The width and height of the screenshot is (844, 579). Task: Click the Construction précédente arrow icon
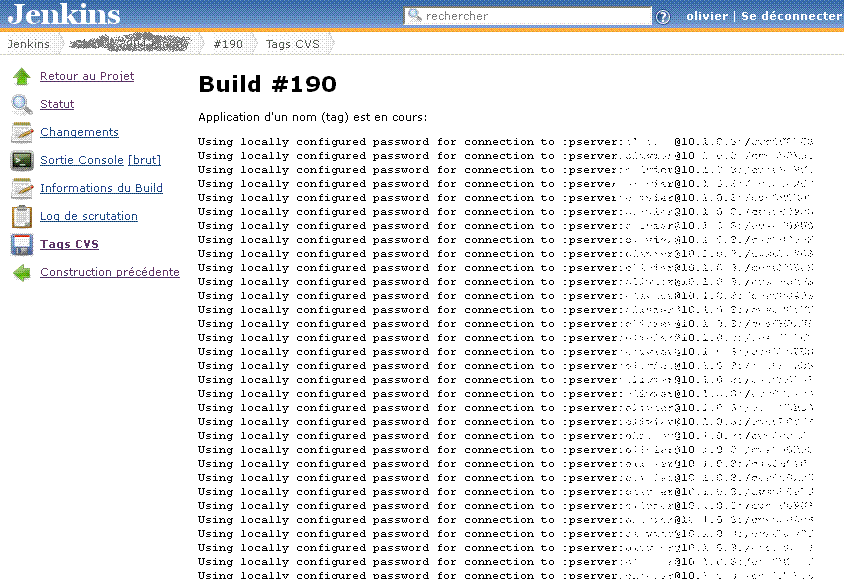21,273
